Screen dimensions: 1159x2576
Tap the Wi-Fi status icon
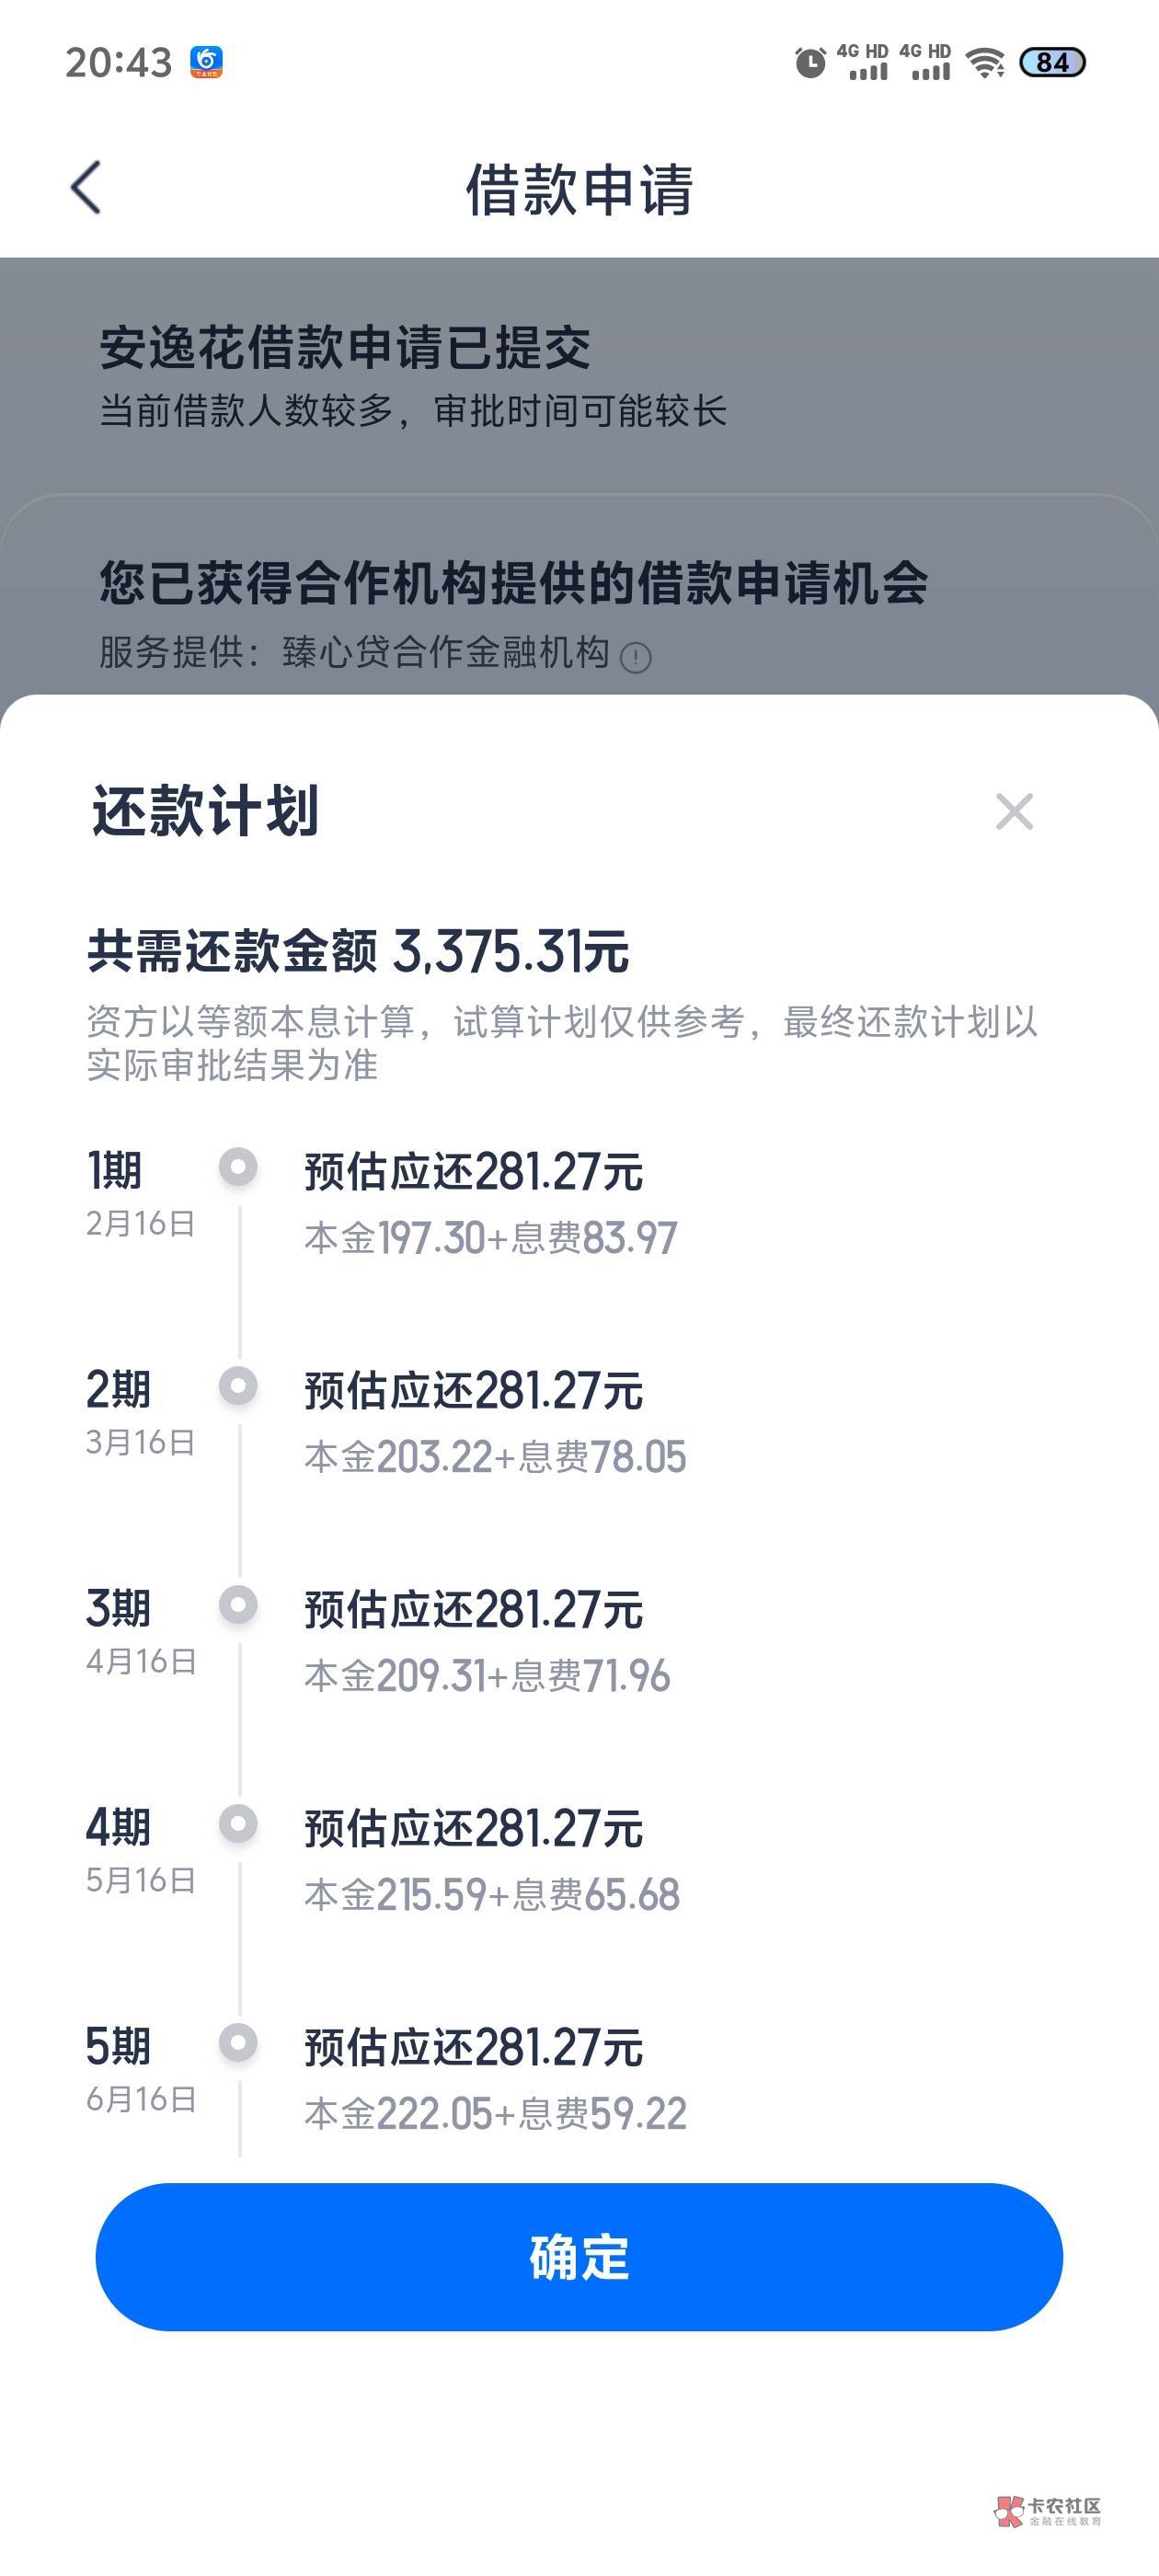(x=985, y=63)
